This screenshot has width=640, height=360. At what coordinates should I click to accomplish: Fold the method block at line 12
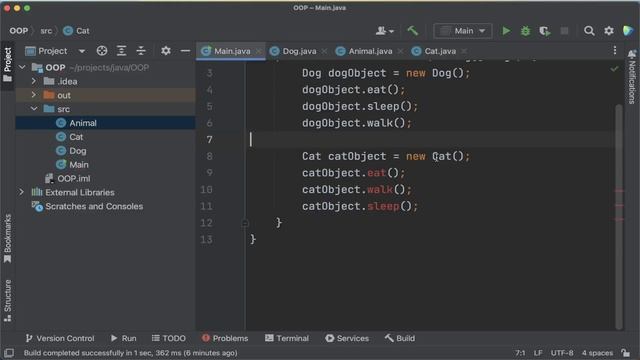245,223
